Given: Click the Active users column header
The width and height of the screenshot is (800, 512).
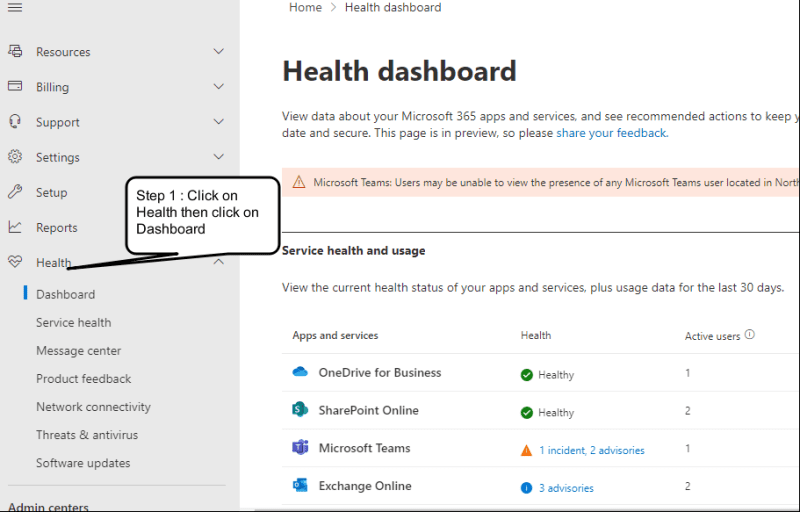Looking at the screenshot, I should coord(712,336).
